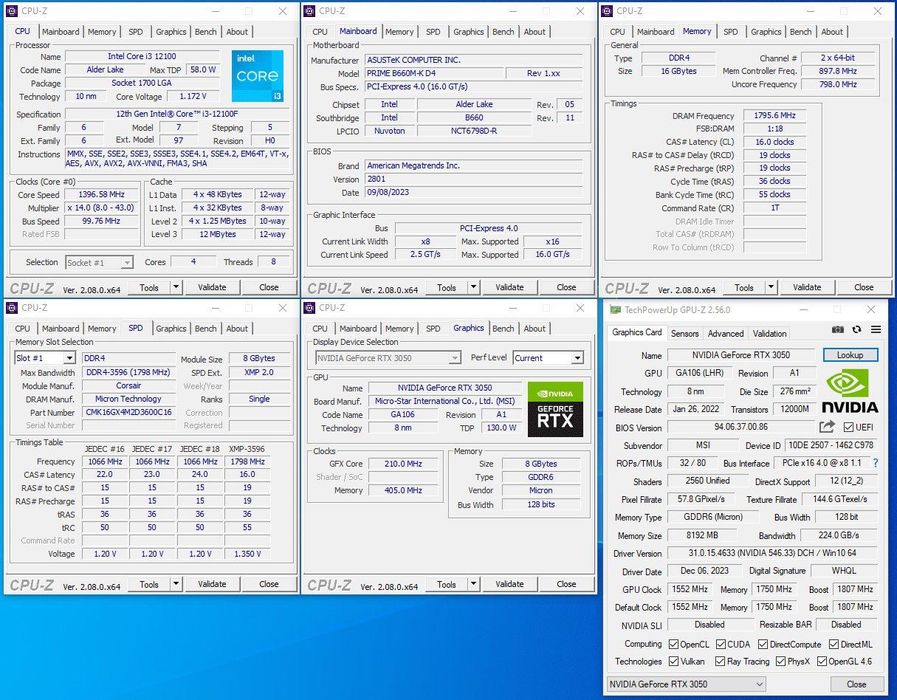Open Memory tab in the Graphics window
The width and height of the screenshot is (897, 700).
[399, 329]
